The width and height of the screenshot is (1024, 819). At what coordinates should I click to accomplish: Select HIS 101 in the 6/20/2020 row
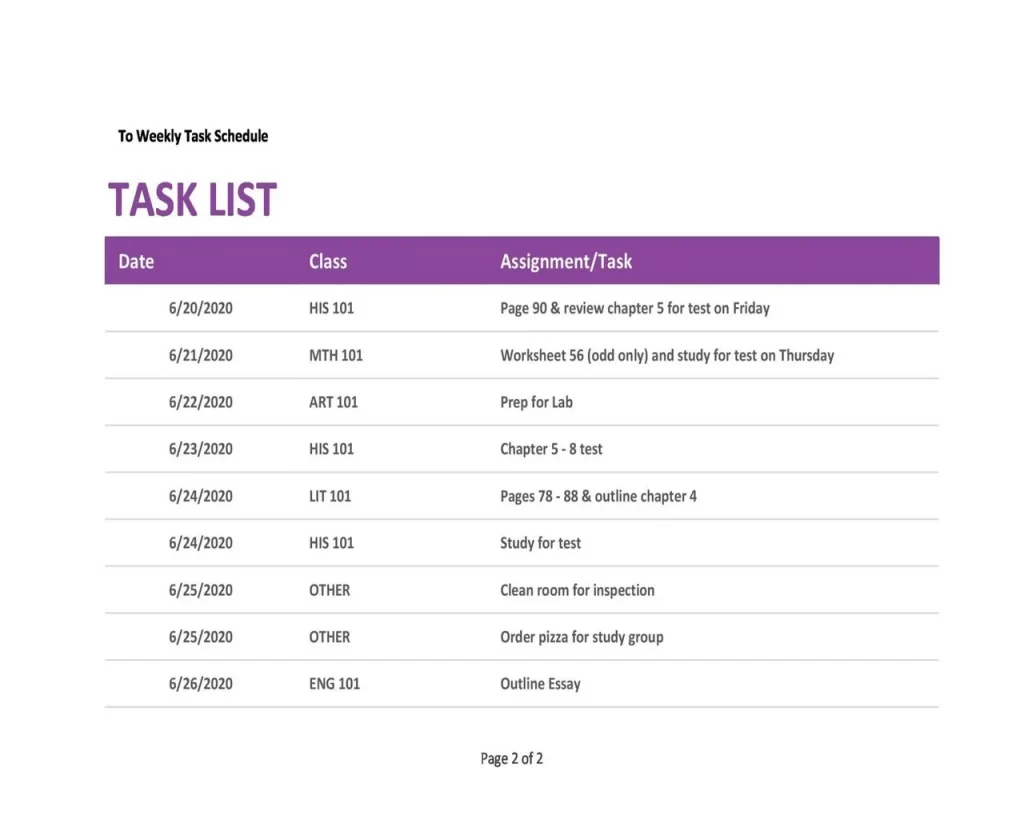pos(331,308)
